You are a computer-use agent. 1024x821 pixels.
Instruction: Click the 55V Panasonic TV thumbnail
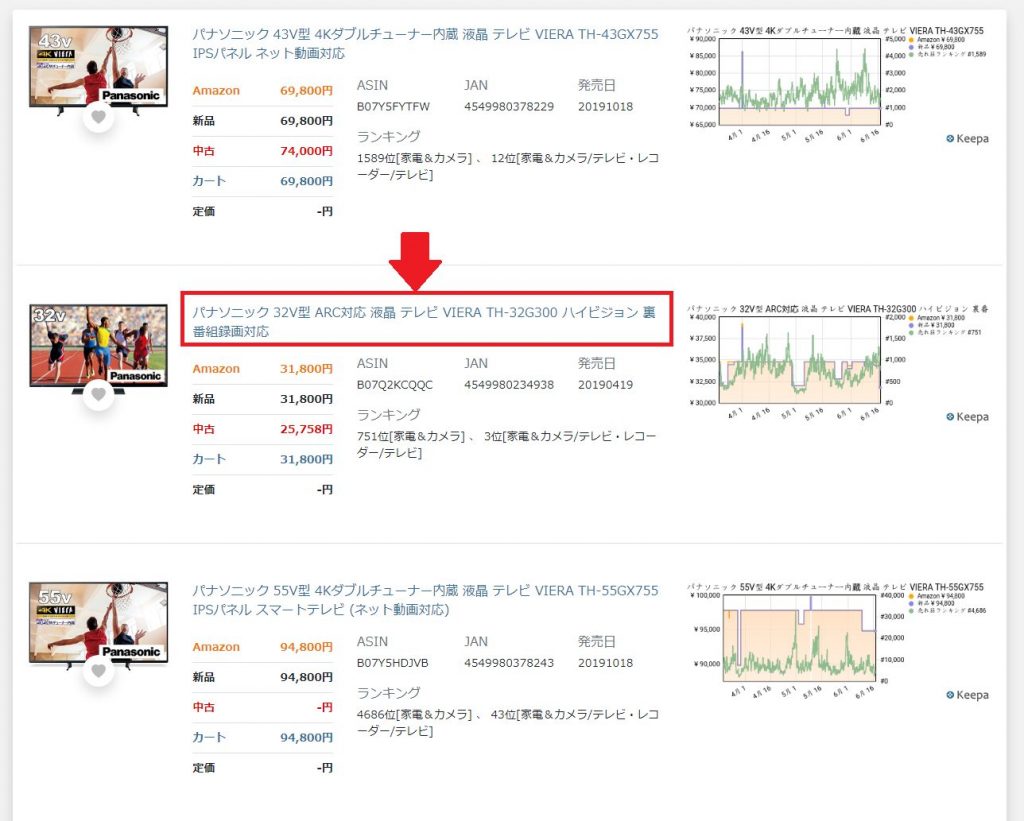[x=99, y=625]
